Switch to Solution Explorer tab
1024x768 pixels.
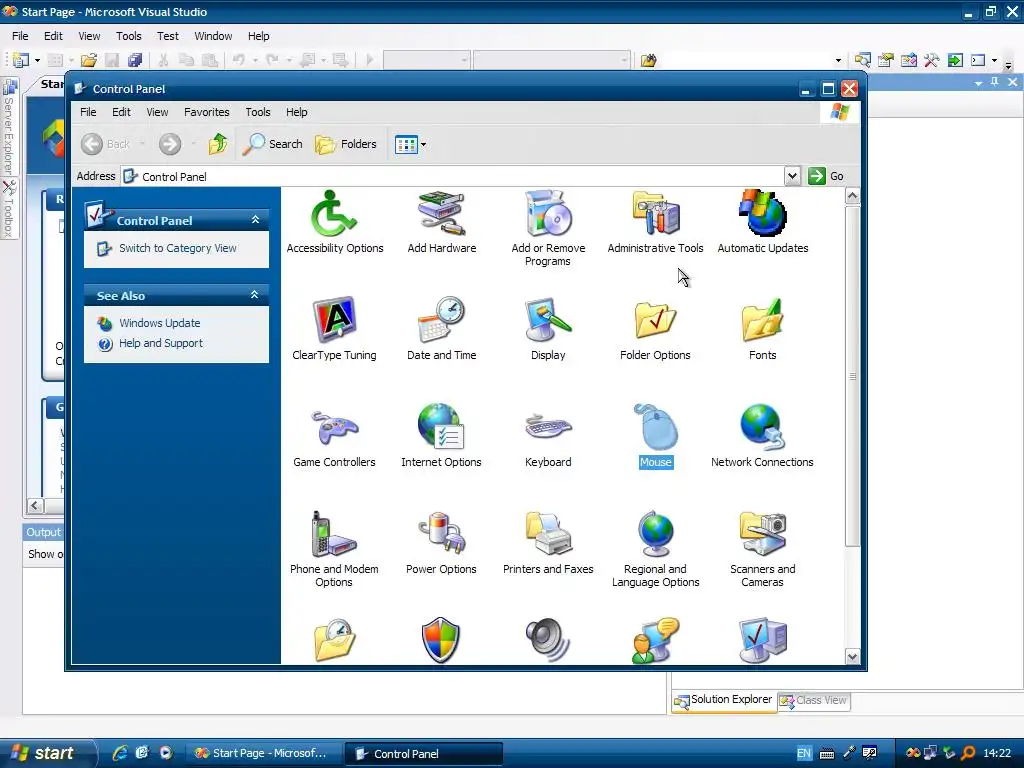pos(724,701)
